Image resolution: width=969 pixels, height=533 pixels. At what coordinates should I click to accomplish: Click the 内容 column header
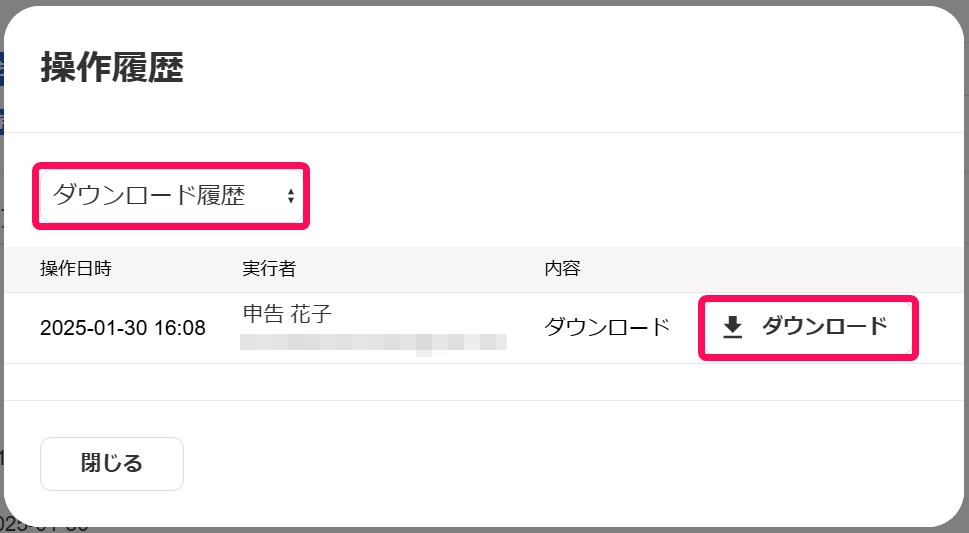[x=562, y=269]
